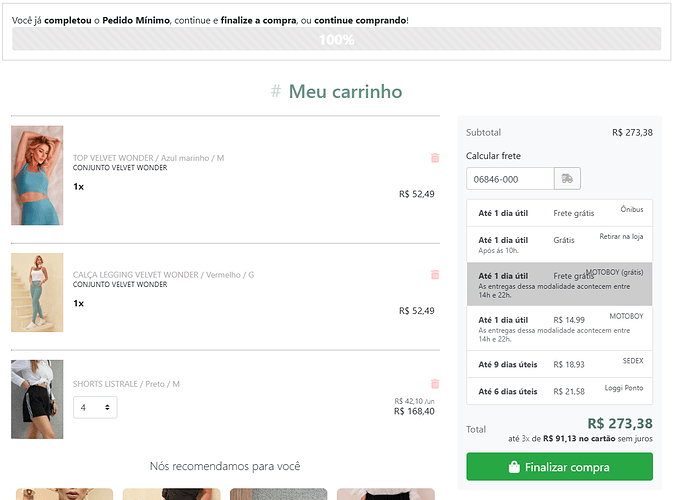673x500 pixels.
Task: Delete Top Velvet Wonder from cart
Action: coord(434,158)
